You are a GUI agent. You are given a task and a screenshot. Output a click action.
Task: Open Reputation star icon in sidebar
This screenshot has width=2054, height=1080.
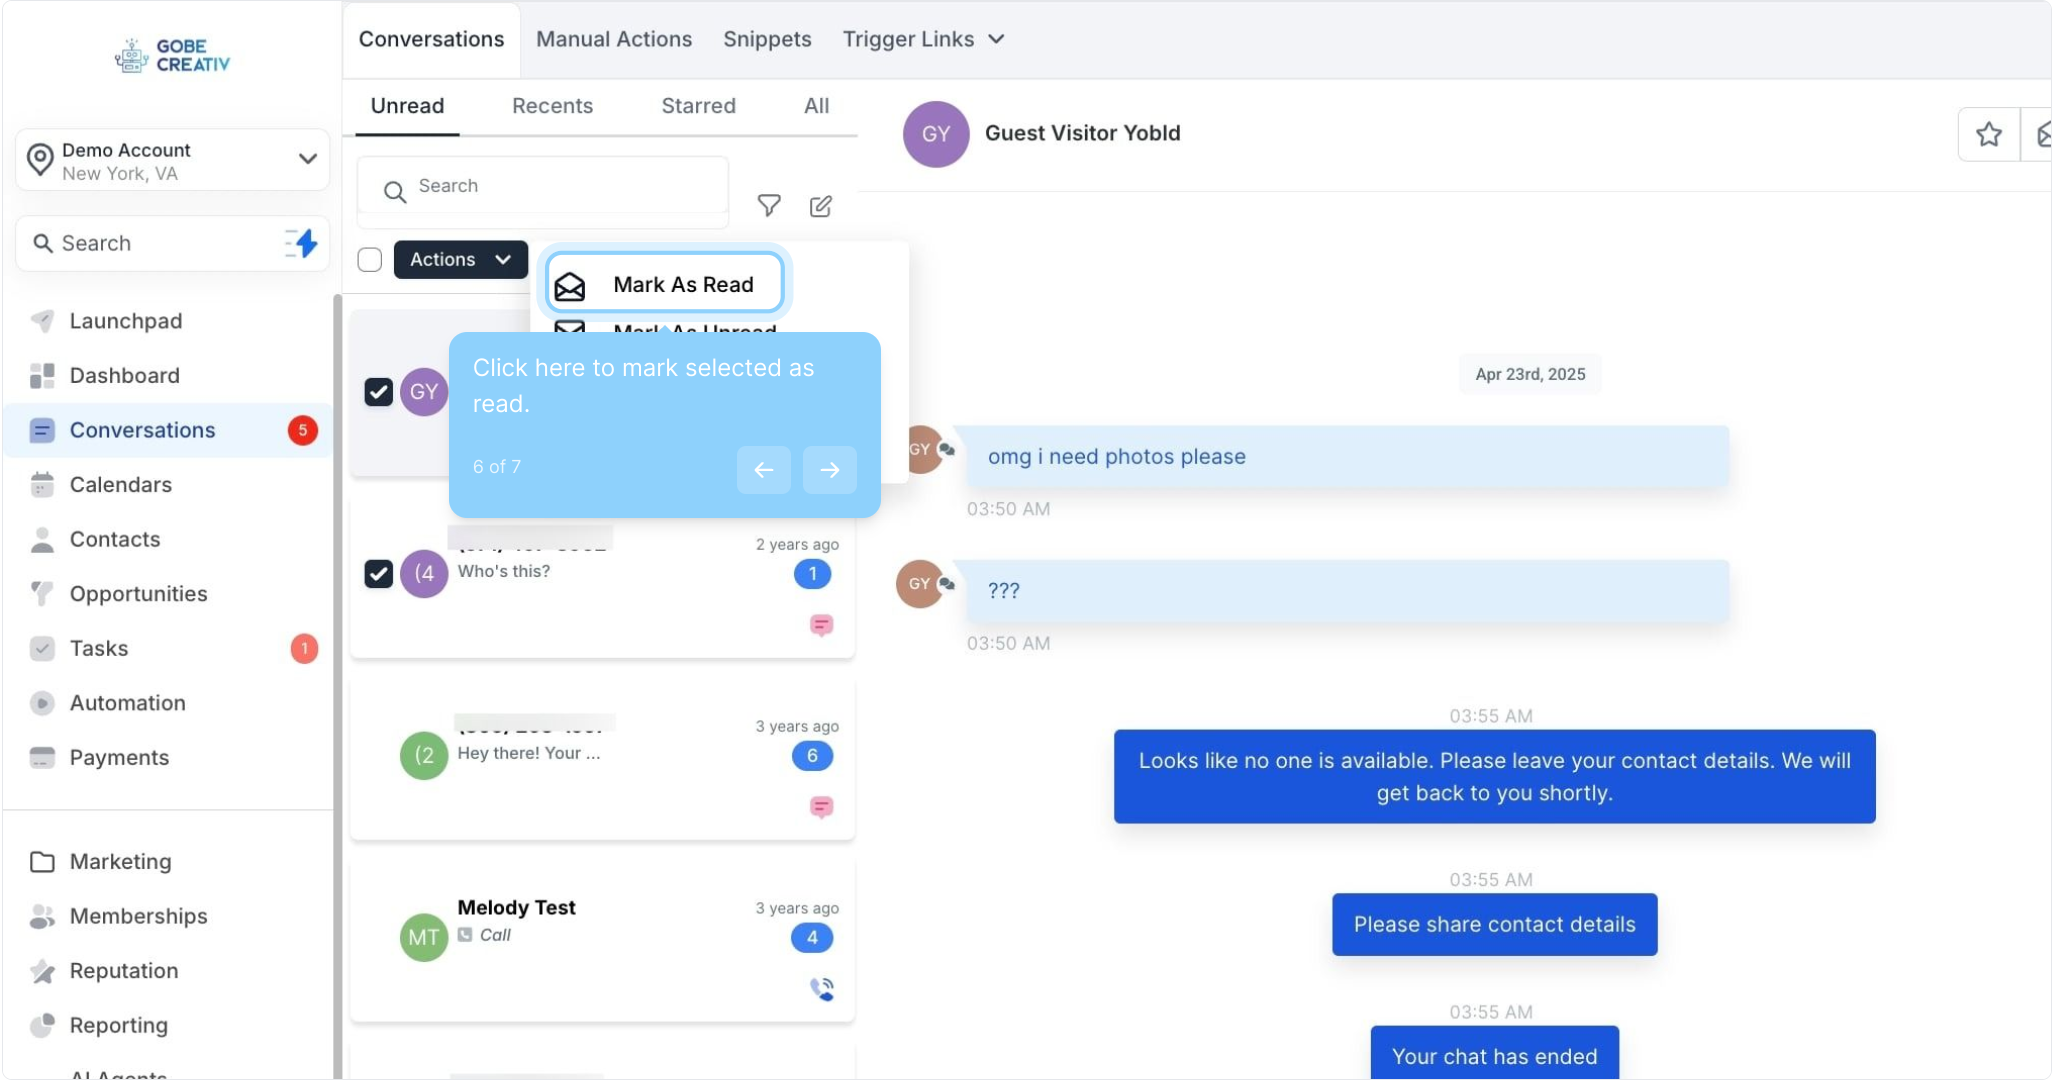[42, 971]
